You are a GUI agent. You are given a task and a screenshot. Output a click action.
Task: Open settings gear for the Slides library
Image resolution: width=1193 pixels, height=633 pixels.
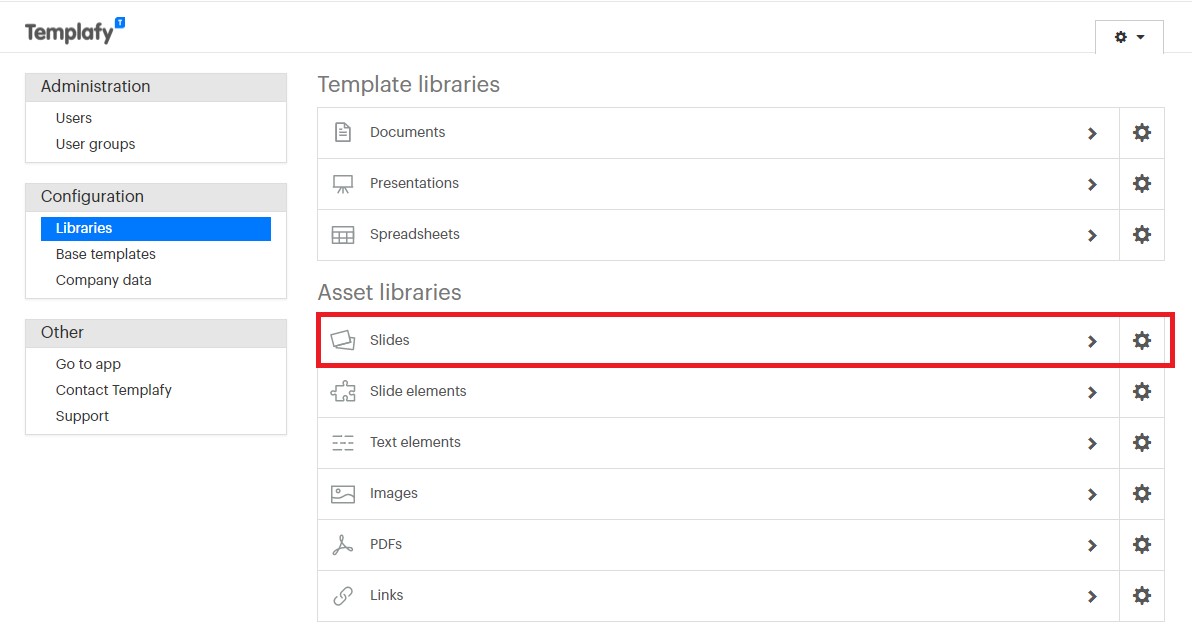point(1141,340)
